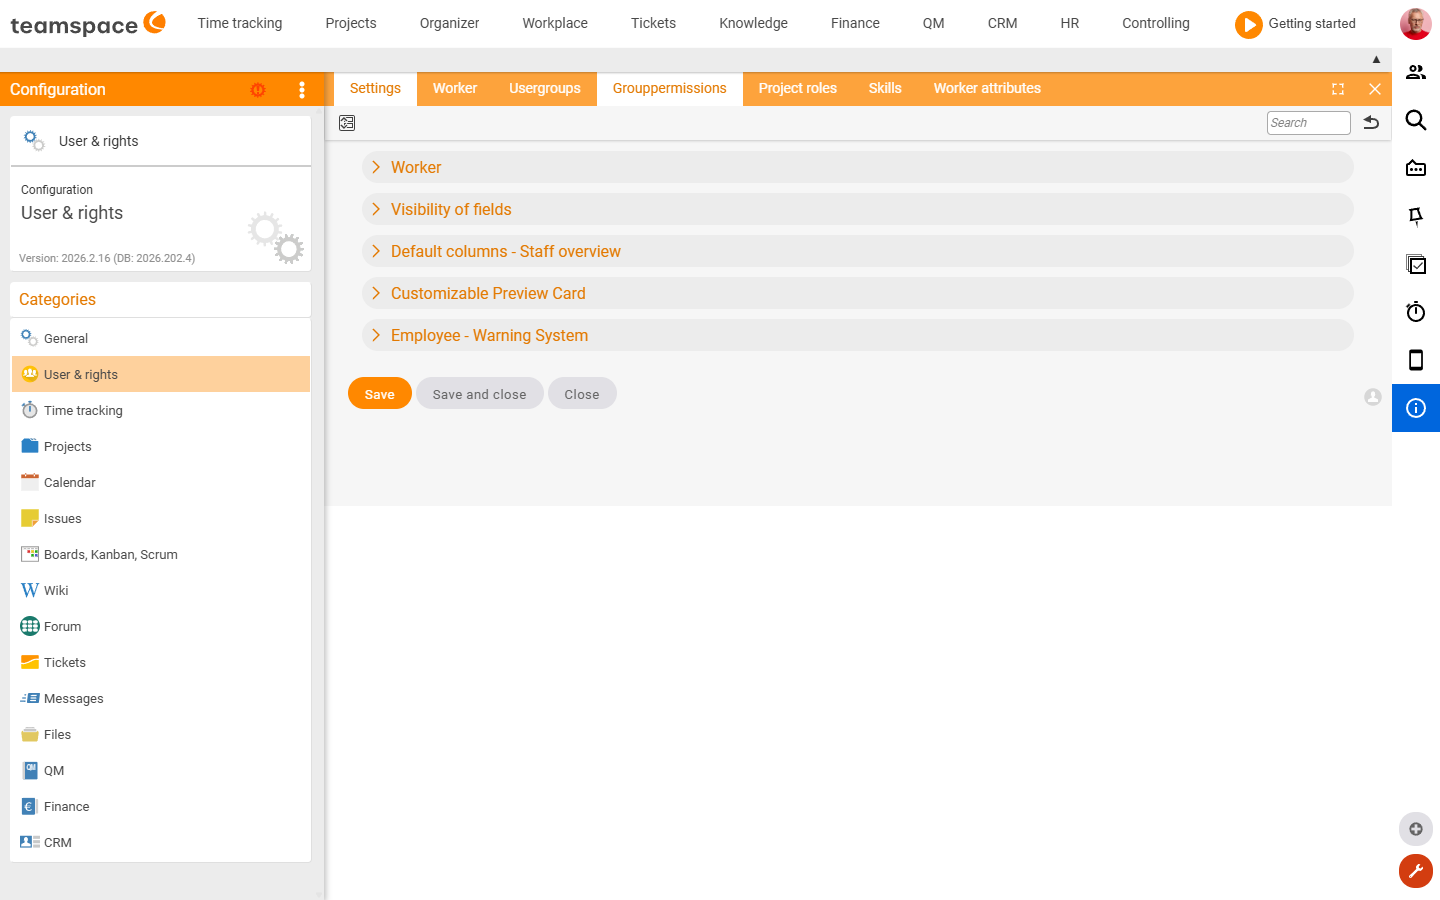Viewport: 1440px width, 900px height.
Task: Click the grey plus circle button
Action: (1416, 829)
